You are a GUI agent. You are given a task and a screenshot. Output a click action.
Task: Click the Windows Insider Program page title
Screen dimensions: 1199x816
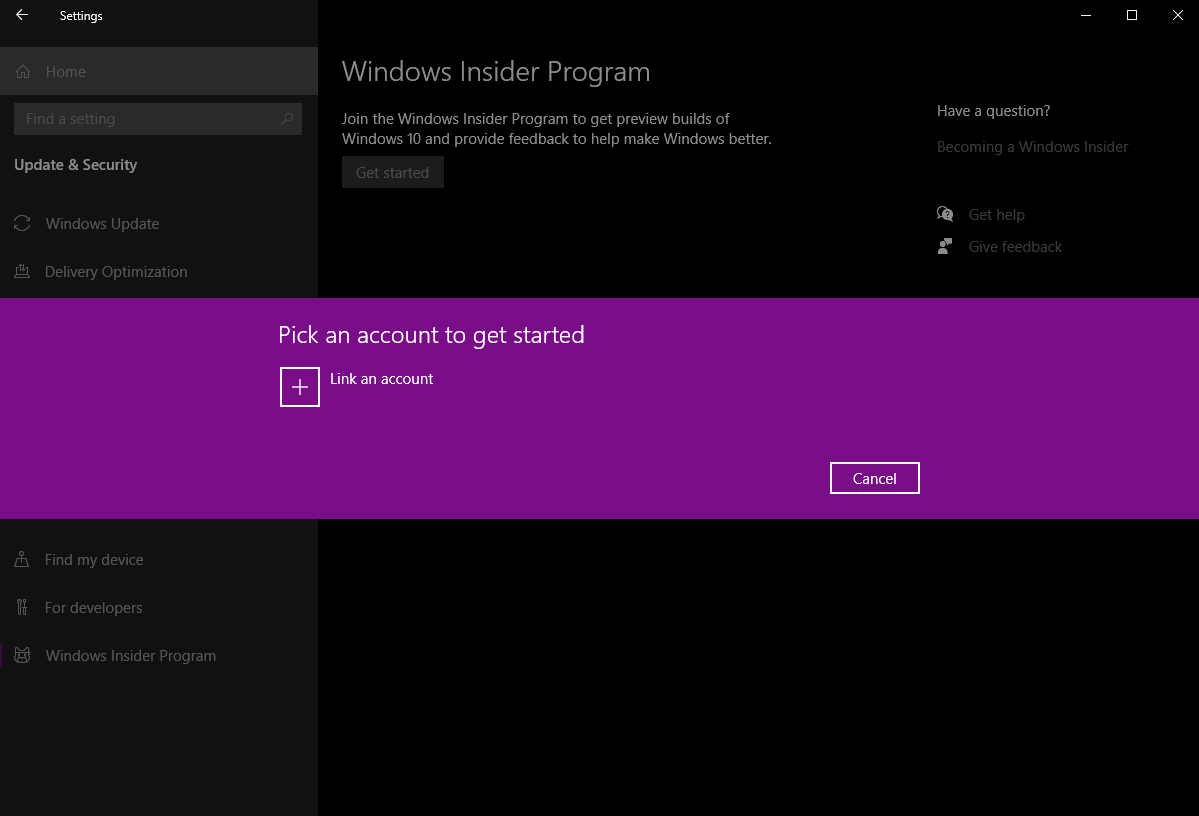pyautogui.click(x=496, y=71)
